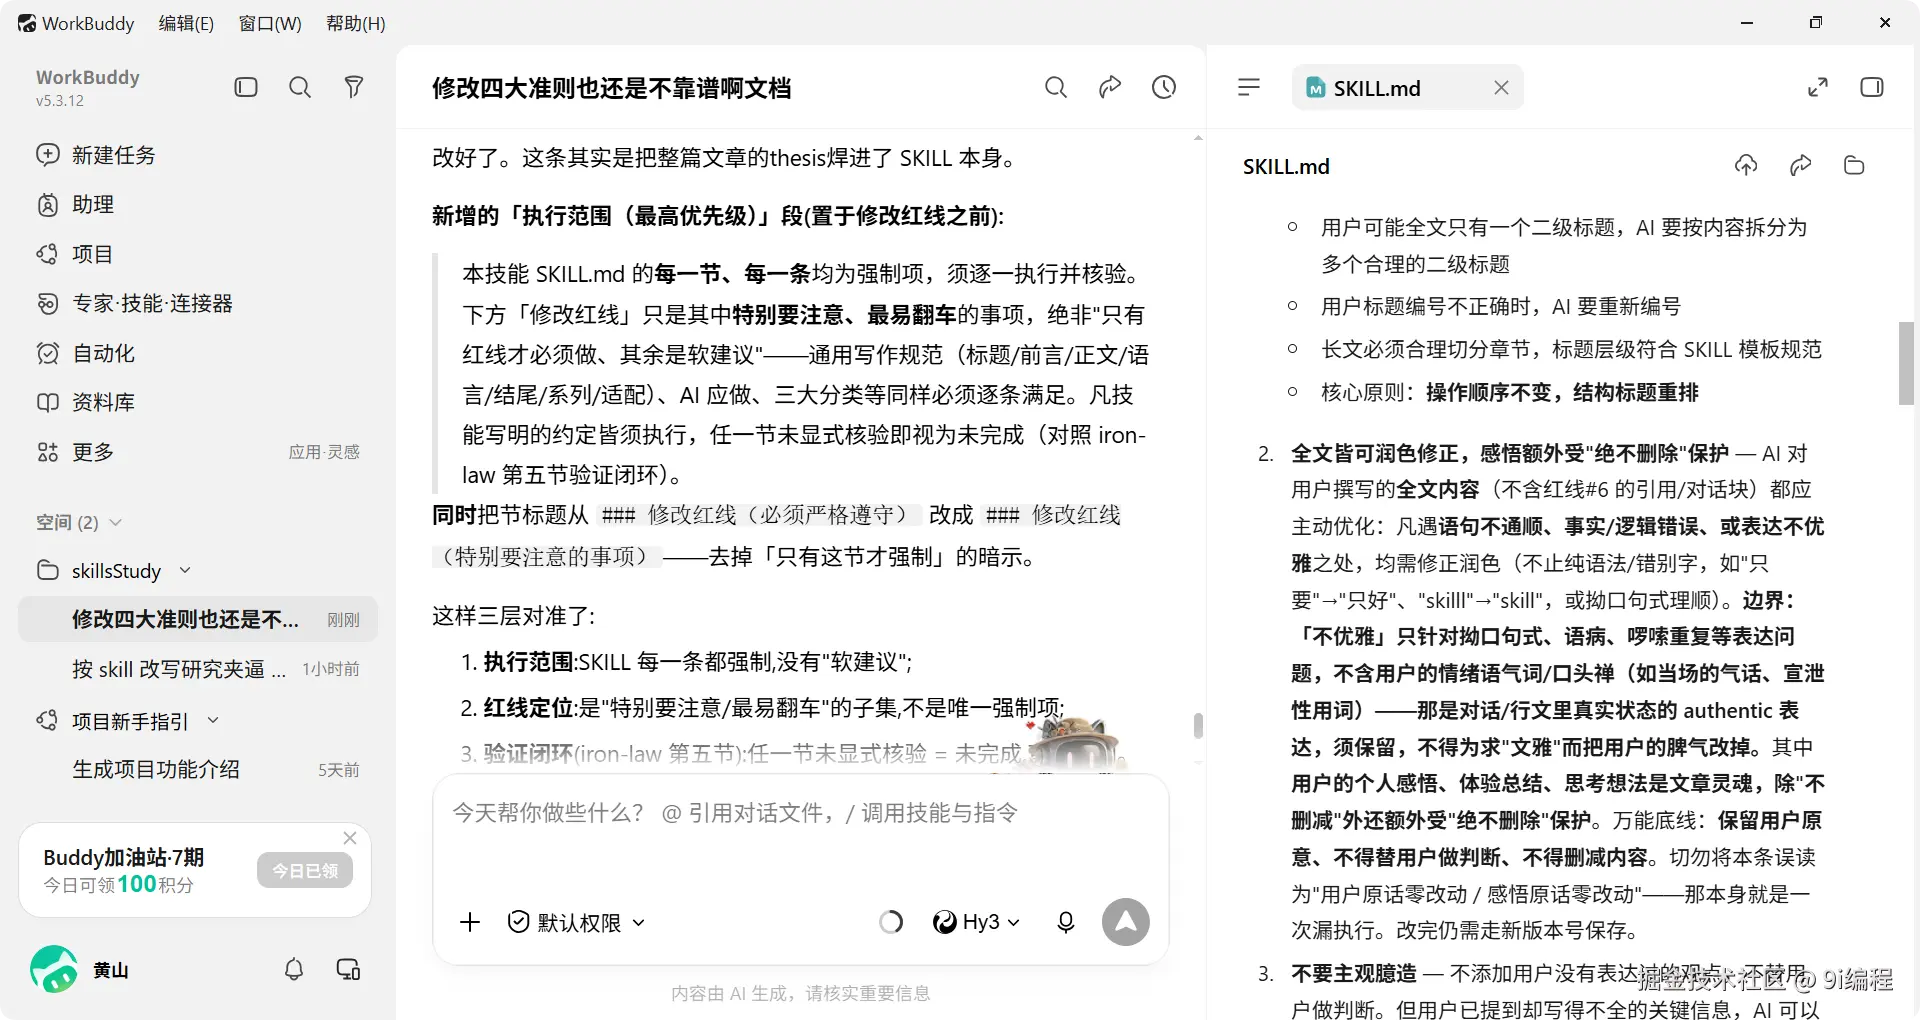
Task: Expand the skillsStudy workspace dropdown
Action: [x=185, y=570]
